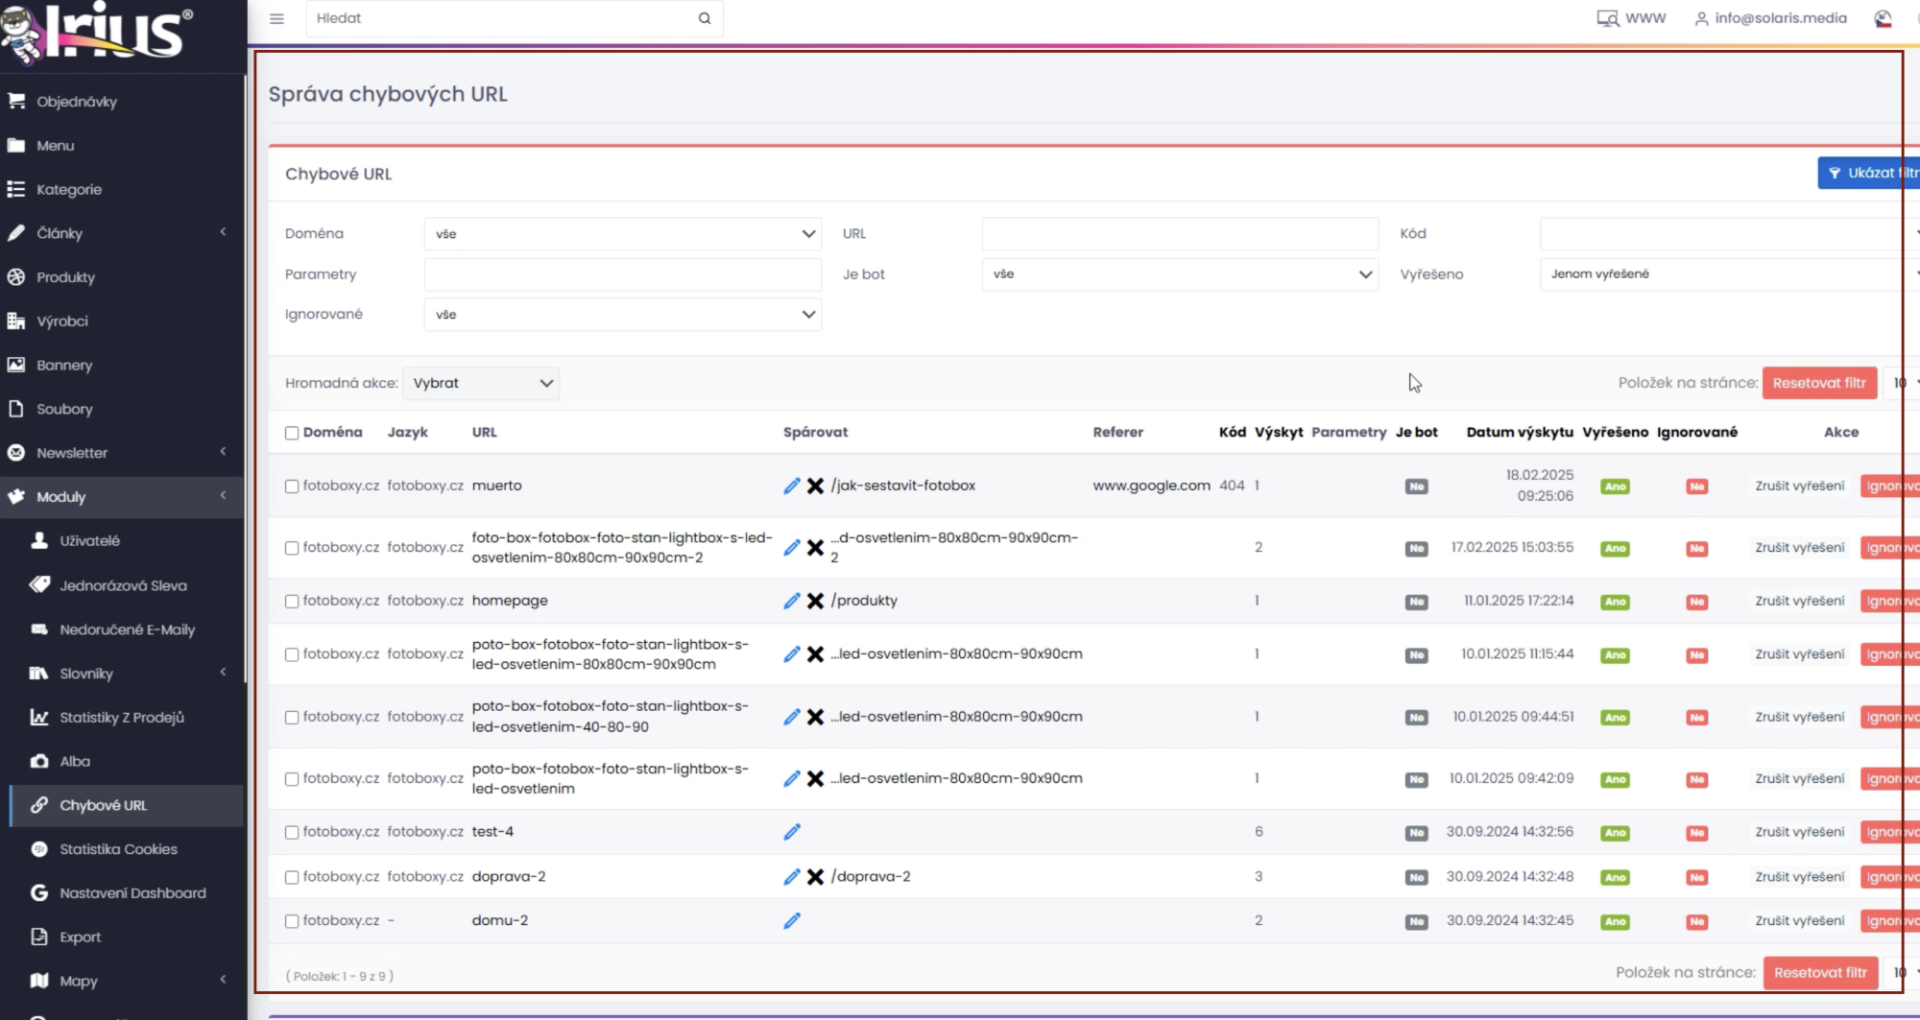1920x1020 pixels.
Task: Go to Produkty in the sidebar menu
Action: (x=65, y=277)
